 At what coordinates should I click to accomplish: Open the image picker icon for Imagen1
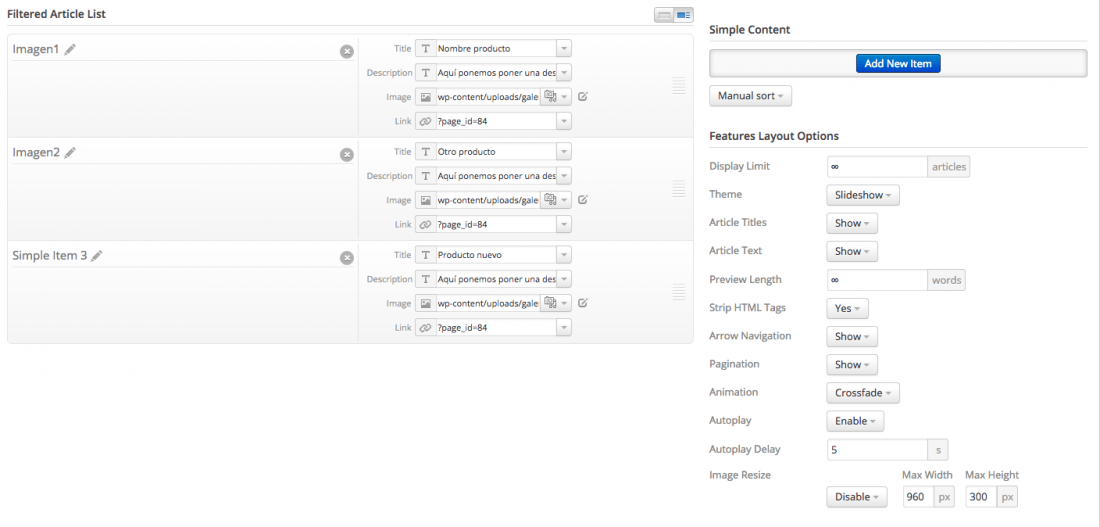coord(550,97)
